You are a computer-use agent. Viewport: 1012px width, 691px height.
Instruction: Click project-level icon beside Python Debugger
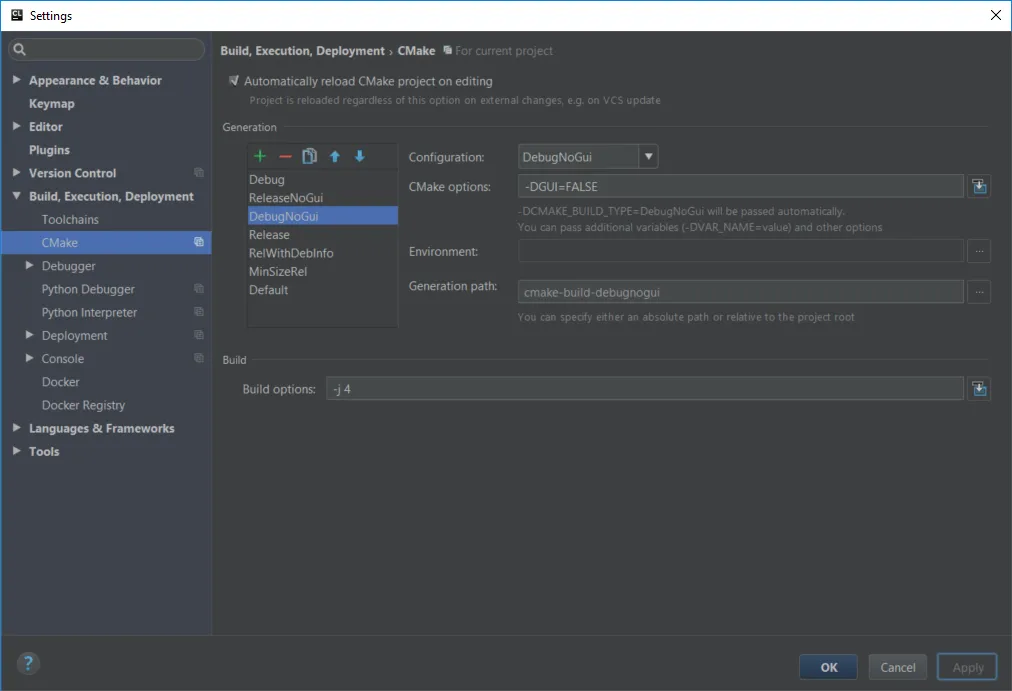pos(199,288)
